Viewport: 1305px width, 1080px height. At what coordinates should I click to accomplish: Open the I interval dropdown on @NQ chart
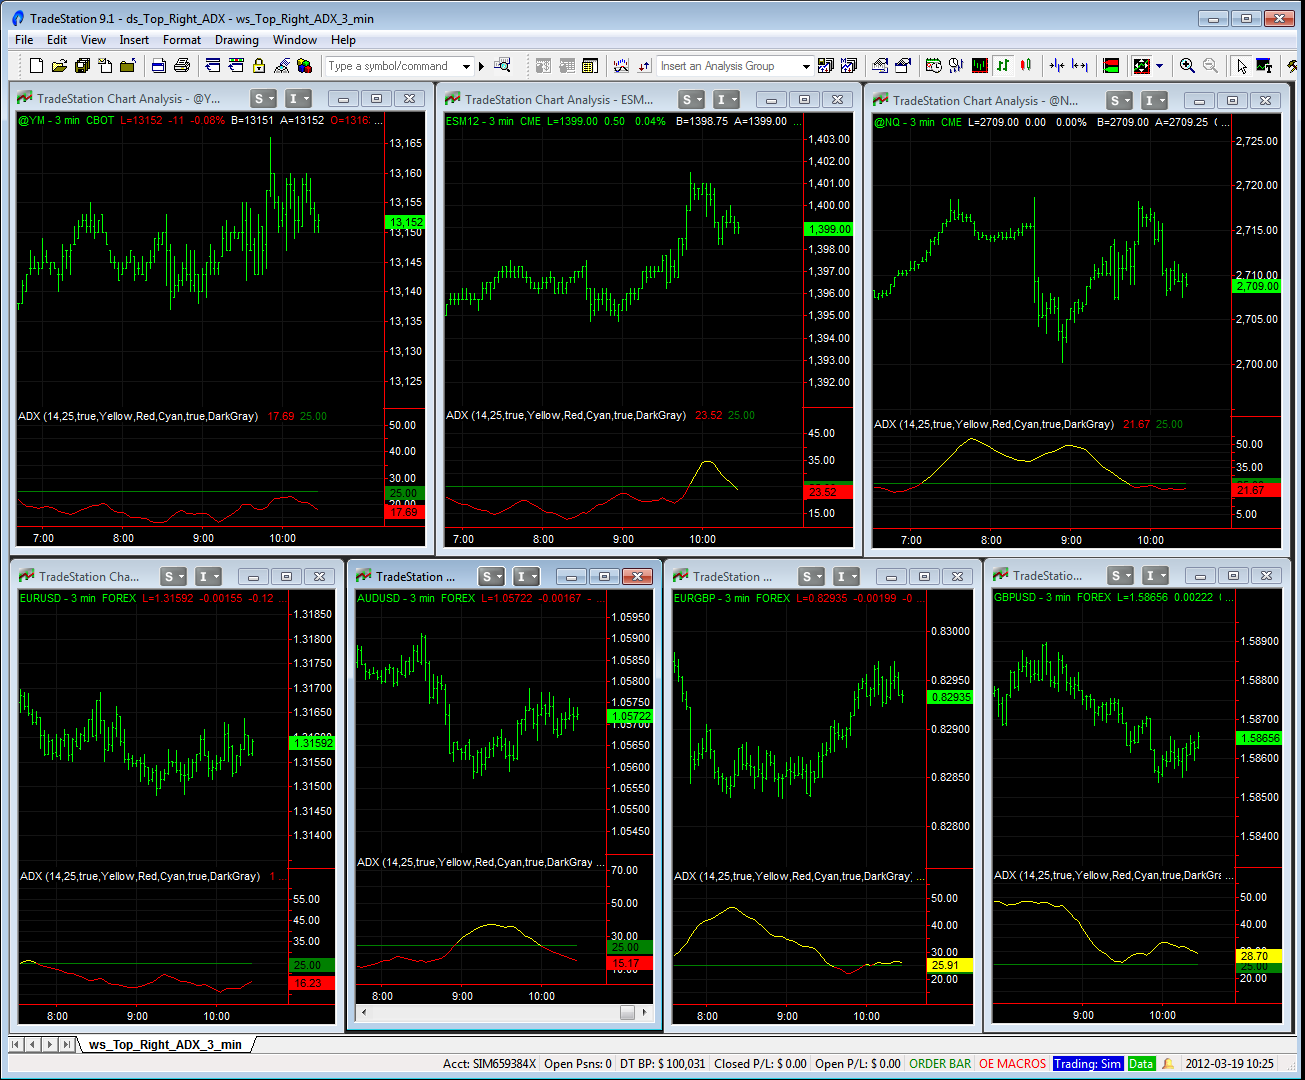click(1155, 101)
